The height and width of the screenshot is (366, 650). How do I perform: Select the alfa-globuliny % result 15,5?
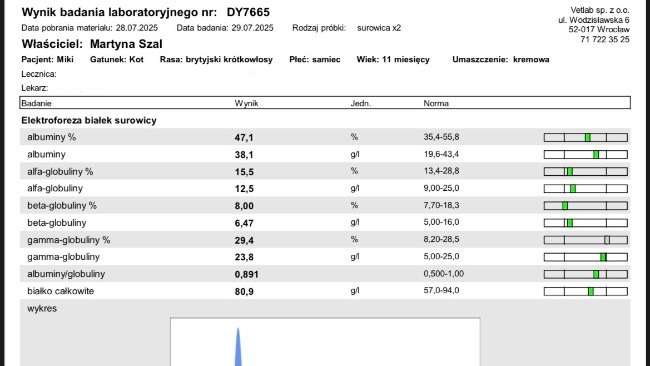[244, 172]
